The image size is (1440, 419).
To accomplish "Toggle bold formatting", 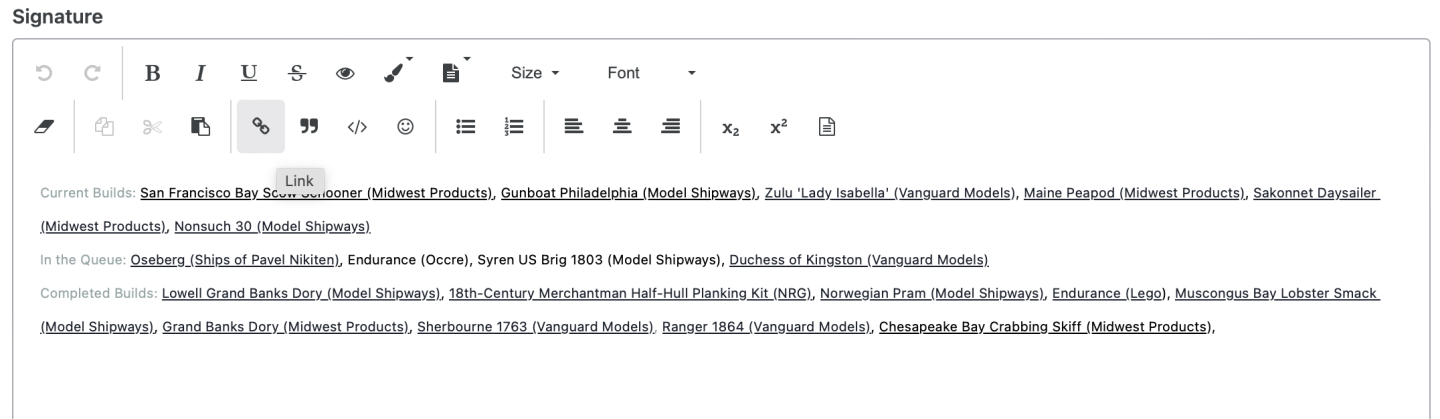I will [x=152, y=73].
